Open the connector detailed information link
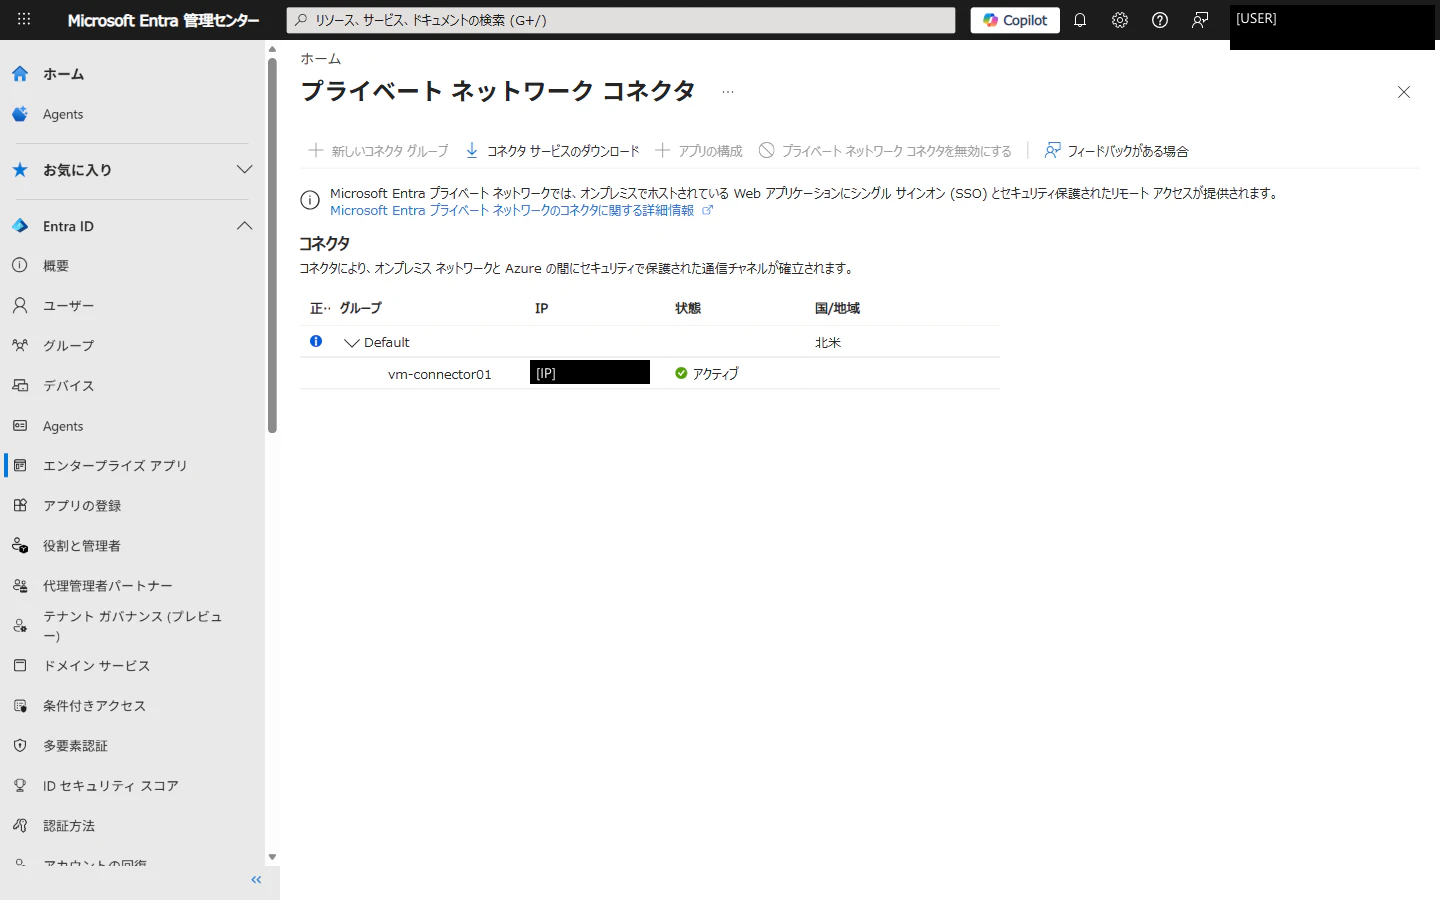The height and width of the screenshot is (900, 1440). tap(521, 211)
